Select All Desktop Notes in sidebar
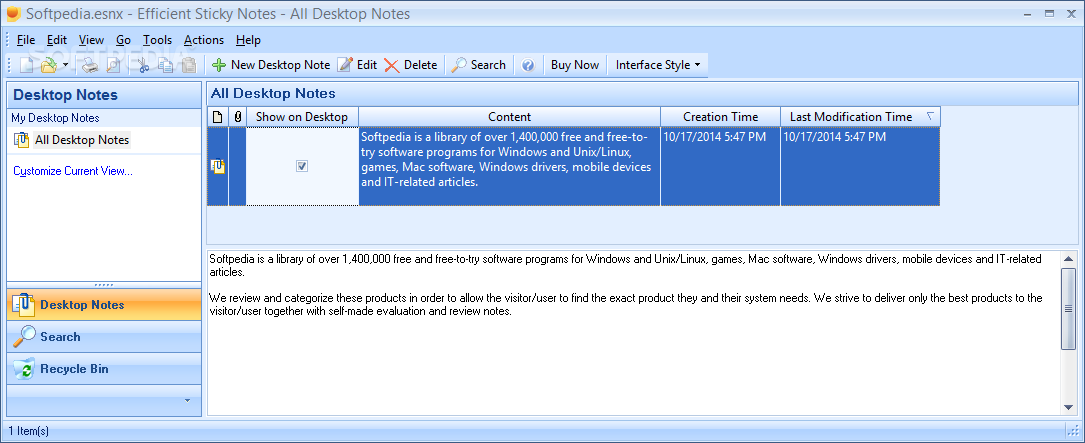Viewport: 1085px width, 443px height. pos(82,140)
